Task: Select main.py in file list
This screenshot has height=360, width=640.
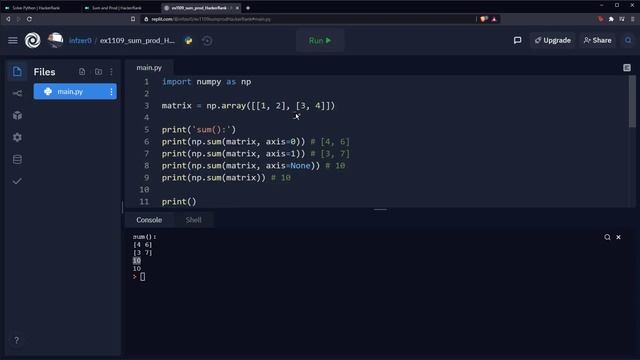Action: tap(75, 91)
